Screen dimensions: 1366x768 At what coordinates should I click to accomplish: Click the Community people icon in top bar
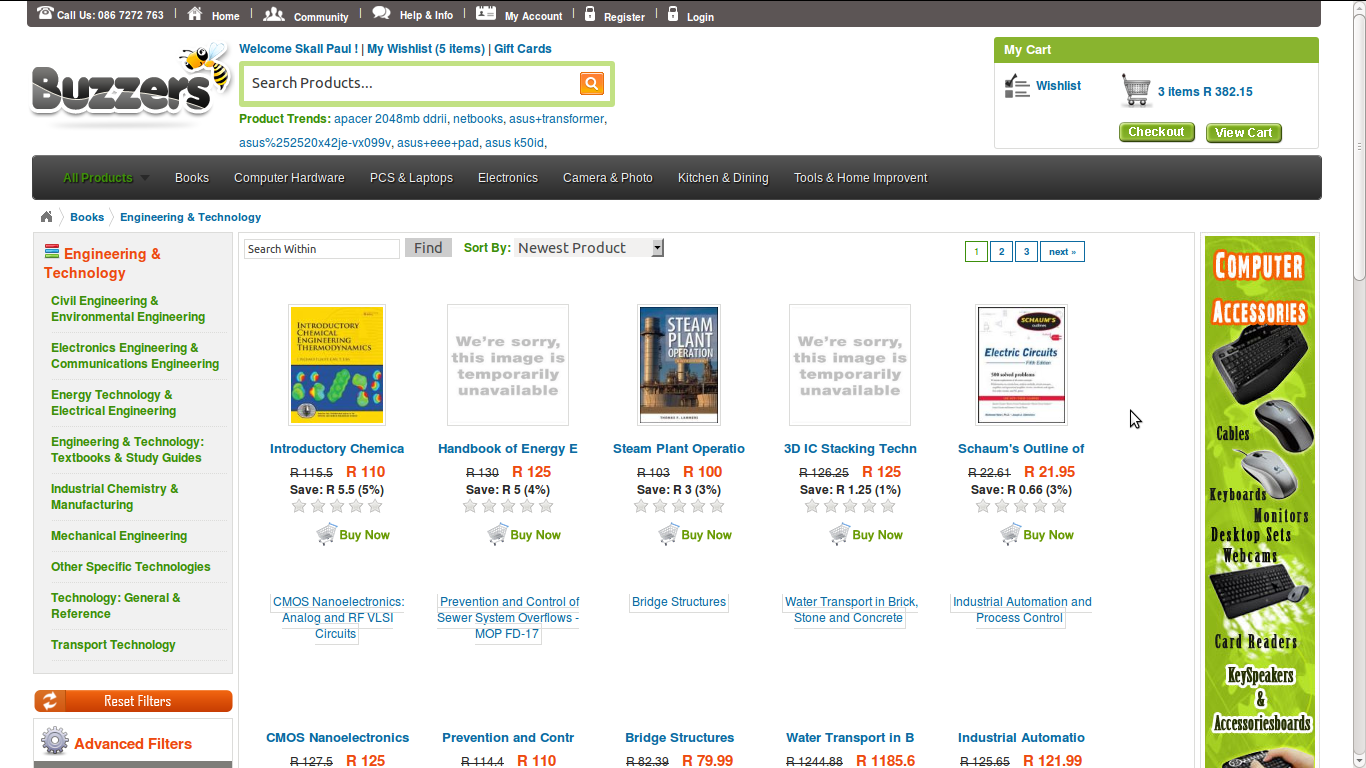(273, 13)
